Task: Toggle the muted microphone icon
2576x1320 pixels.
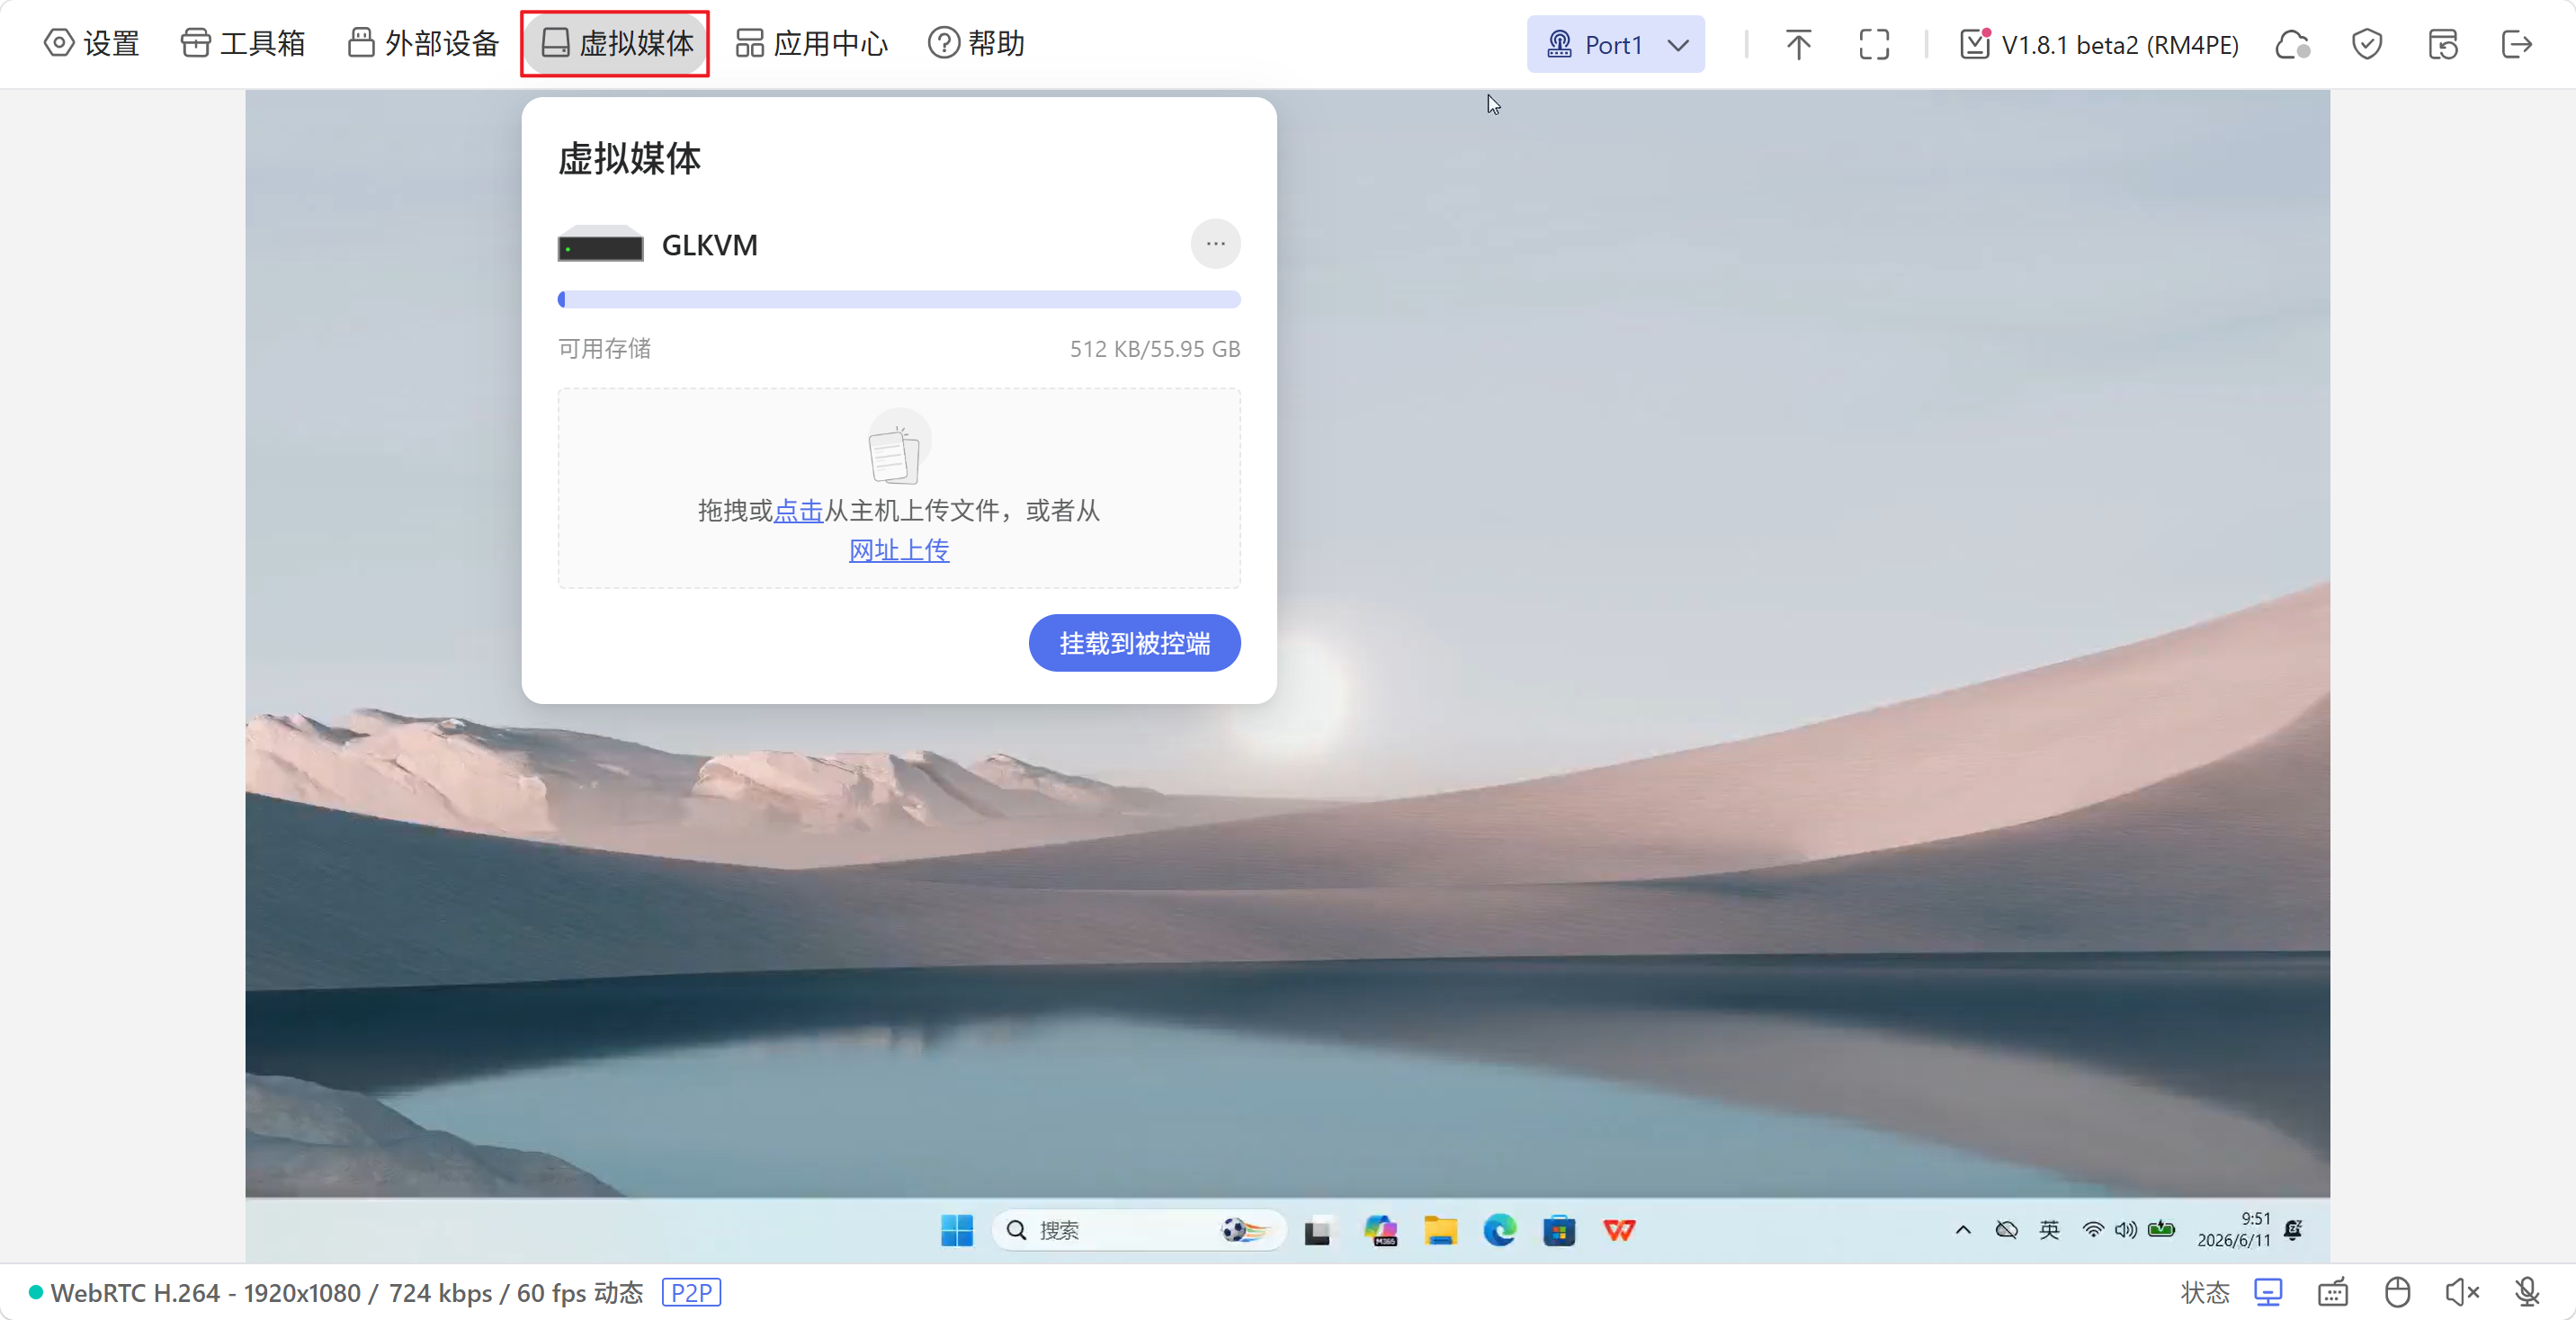Action: [2527, 1292]
